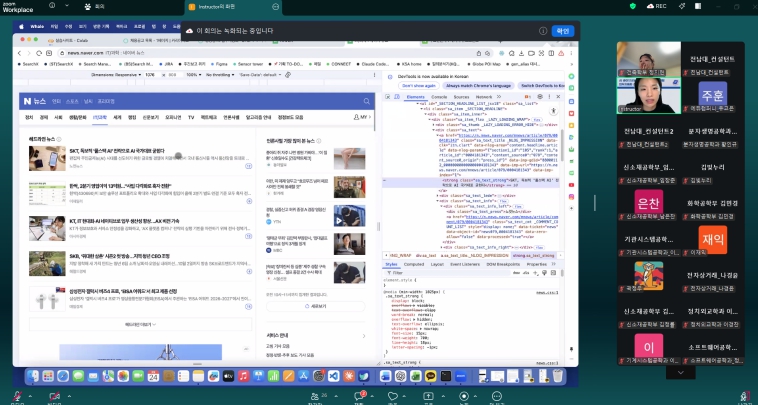This screenshot has height=405, width=758.
Task: Click Apple menu logo
Action: coord(21,27)
